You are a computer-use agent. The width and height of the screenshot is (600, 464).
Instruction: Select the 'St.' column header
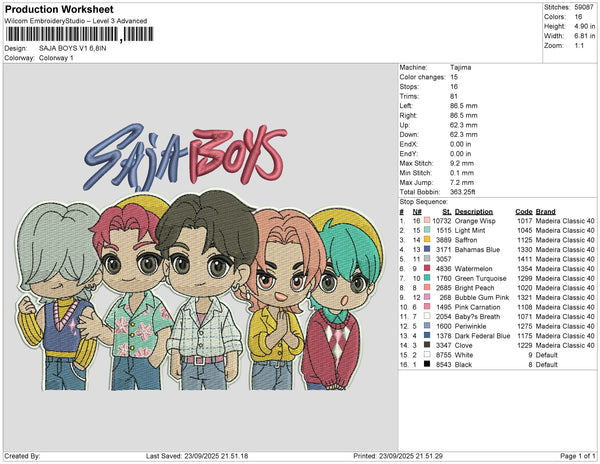click(x=447, y=212)
